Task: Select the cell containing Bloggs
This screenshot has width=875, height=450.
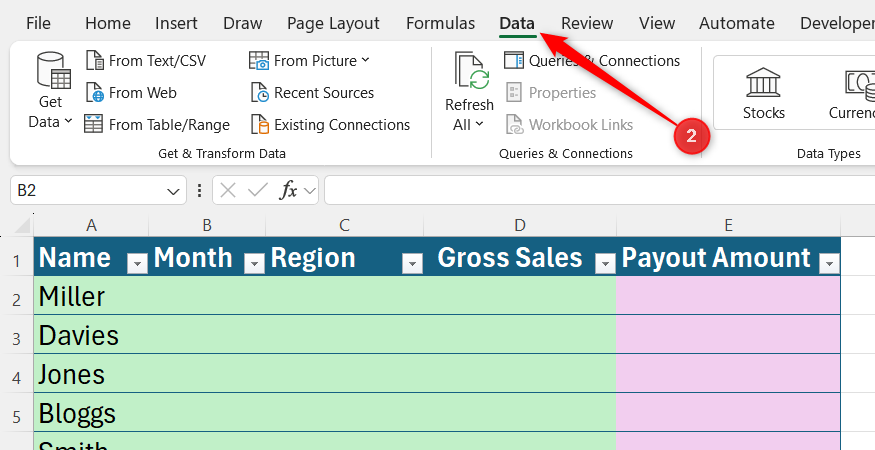Action: pos(91,413)
